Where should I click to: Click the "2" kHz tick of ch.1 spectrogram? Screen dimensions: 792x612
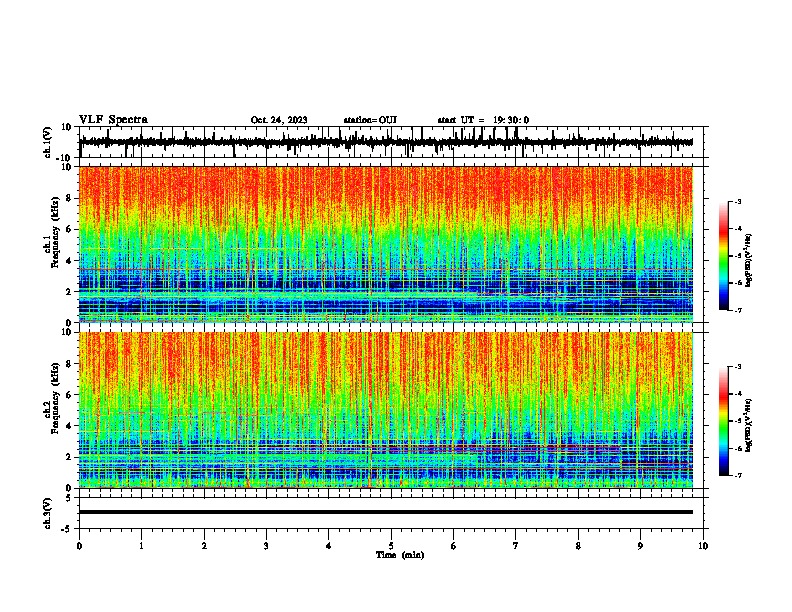click(69, 292)
